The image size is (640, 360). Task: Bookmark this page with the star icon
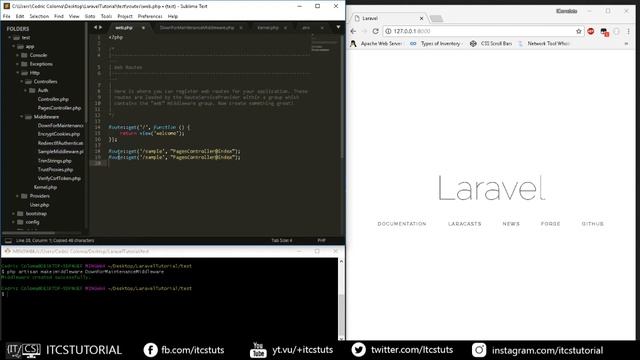578,31
